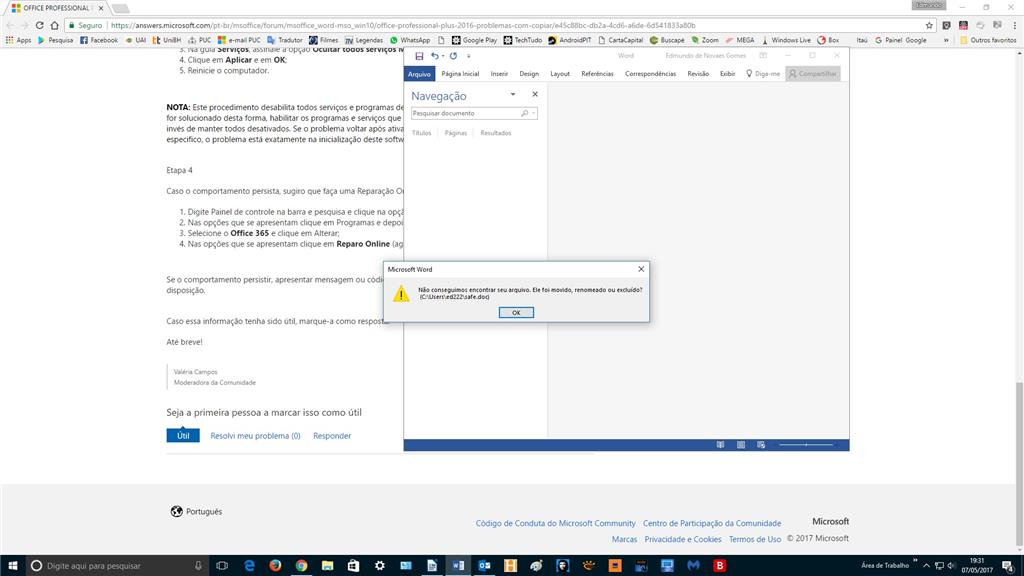
Task: Open the Inserir ribbon tab
Action: [499, 74]
